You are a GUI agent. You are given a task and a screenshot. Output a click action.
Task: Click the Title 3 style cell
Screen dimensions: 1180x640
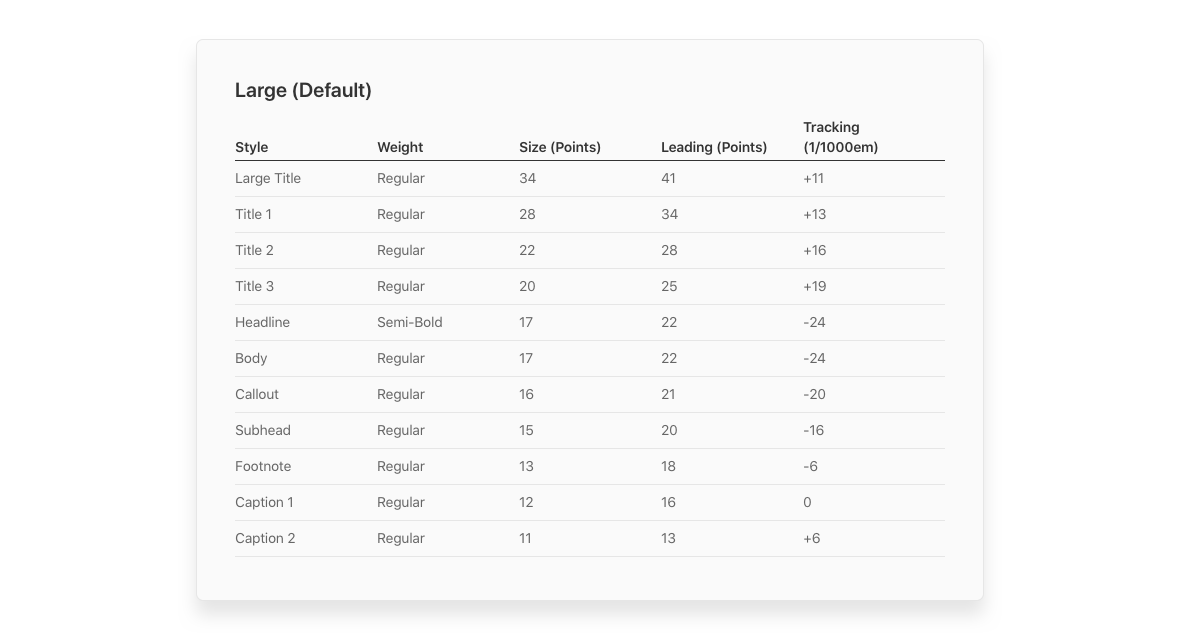click(x=254, y=287)
